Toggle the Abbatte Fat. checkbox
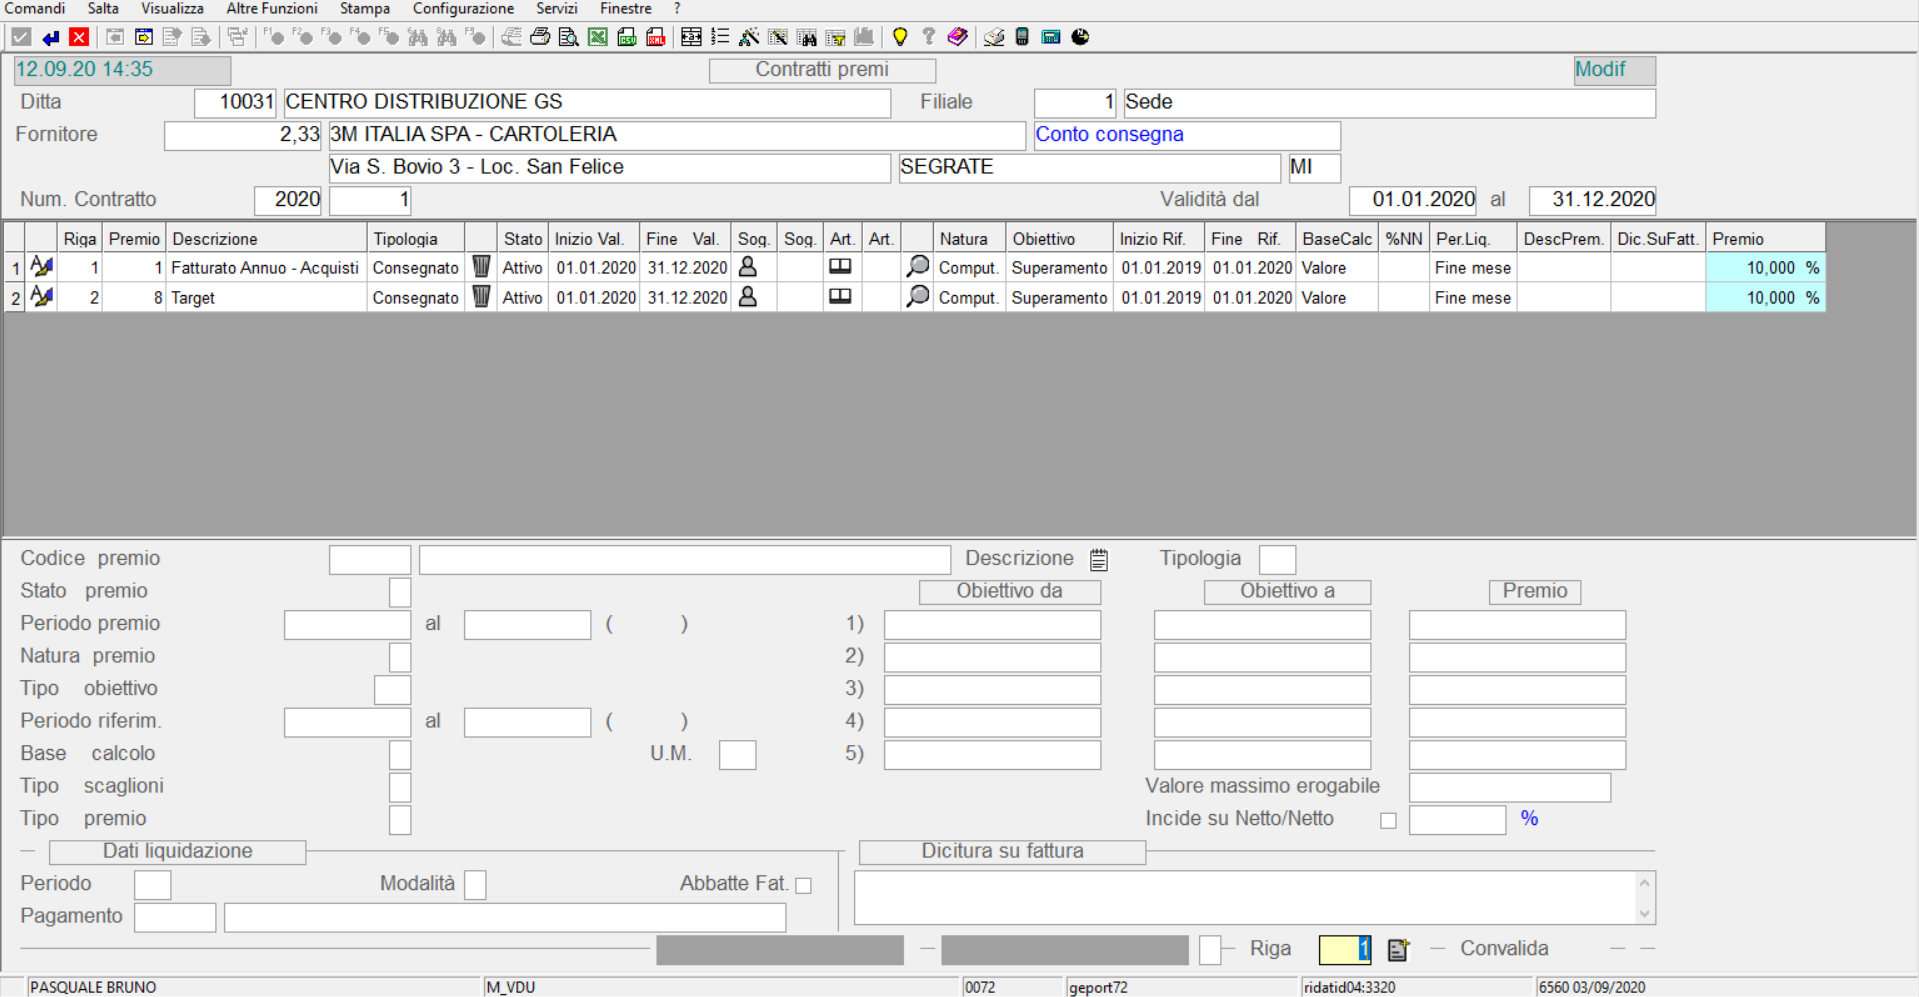The image size is (1919, 997). coord(803,885)
